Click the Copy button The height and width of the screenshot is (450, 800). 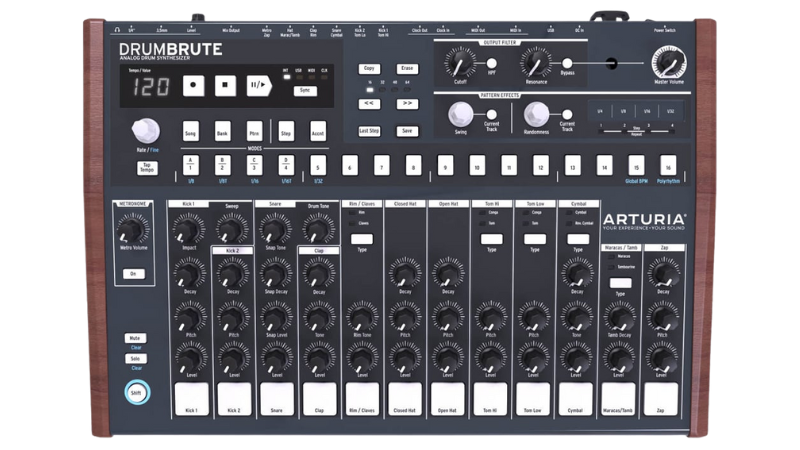pos(369,69)
